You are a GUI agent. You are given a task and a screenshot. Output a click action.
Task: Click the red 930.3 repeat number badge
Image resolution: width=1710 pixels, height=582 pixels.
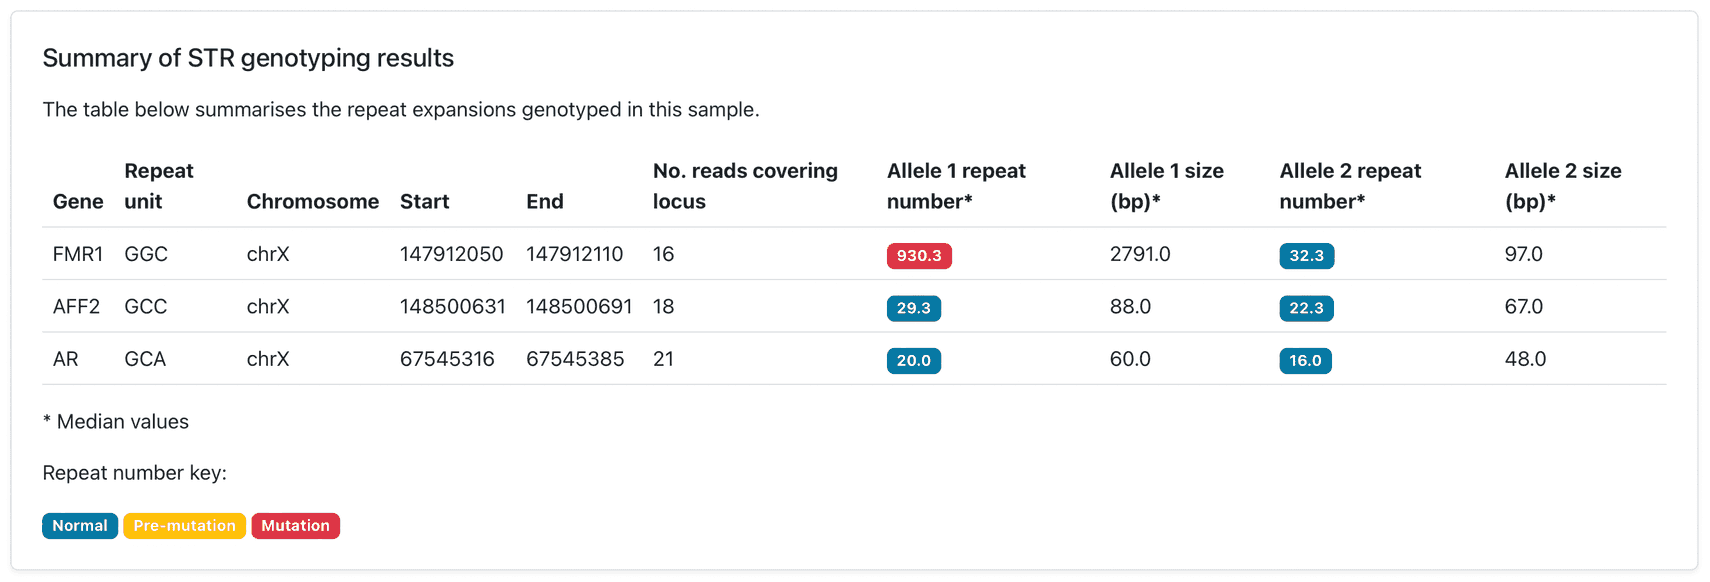point(918,256)
